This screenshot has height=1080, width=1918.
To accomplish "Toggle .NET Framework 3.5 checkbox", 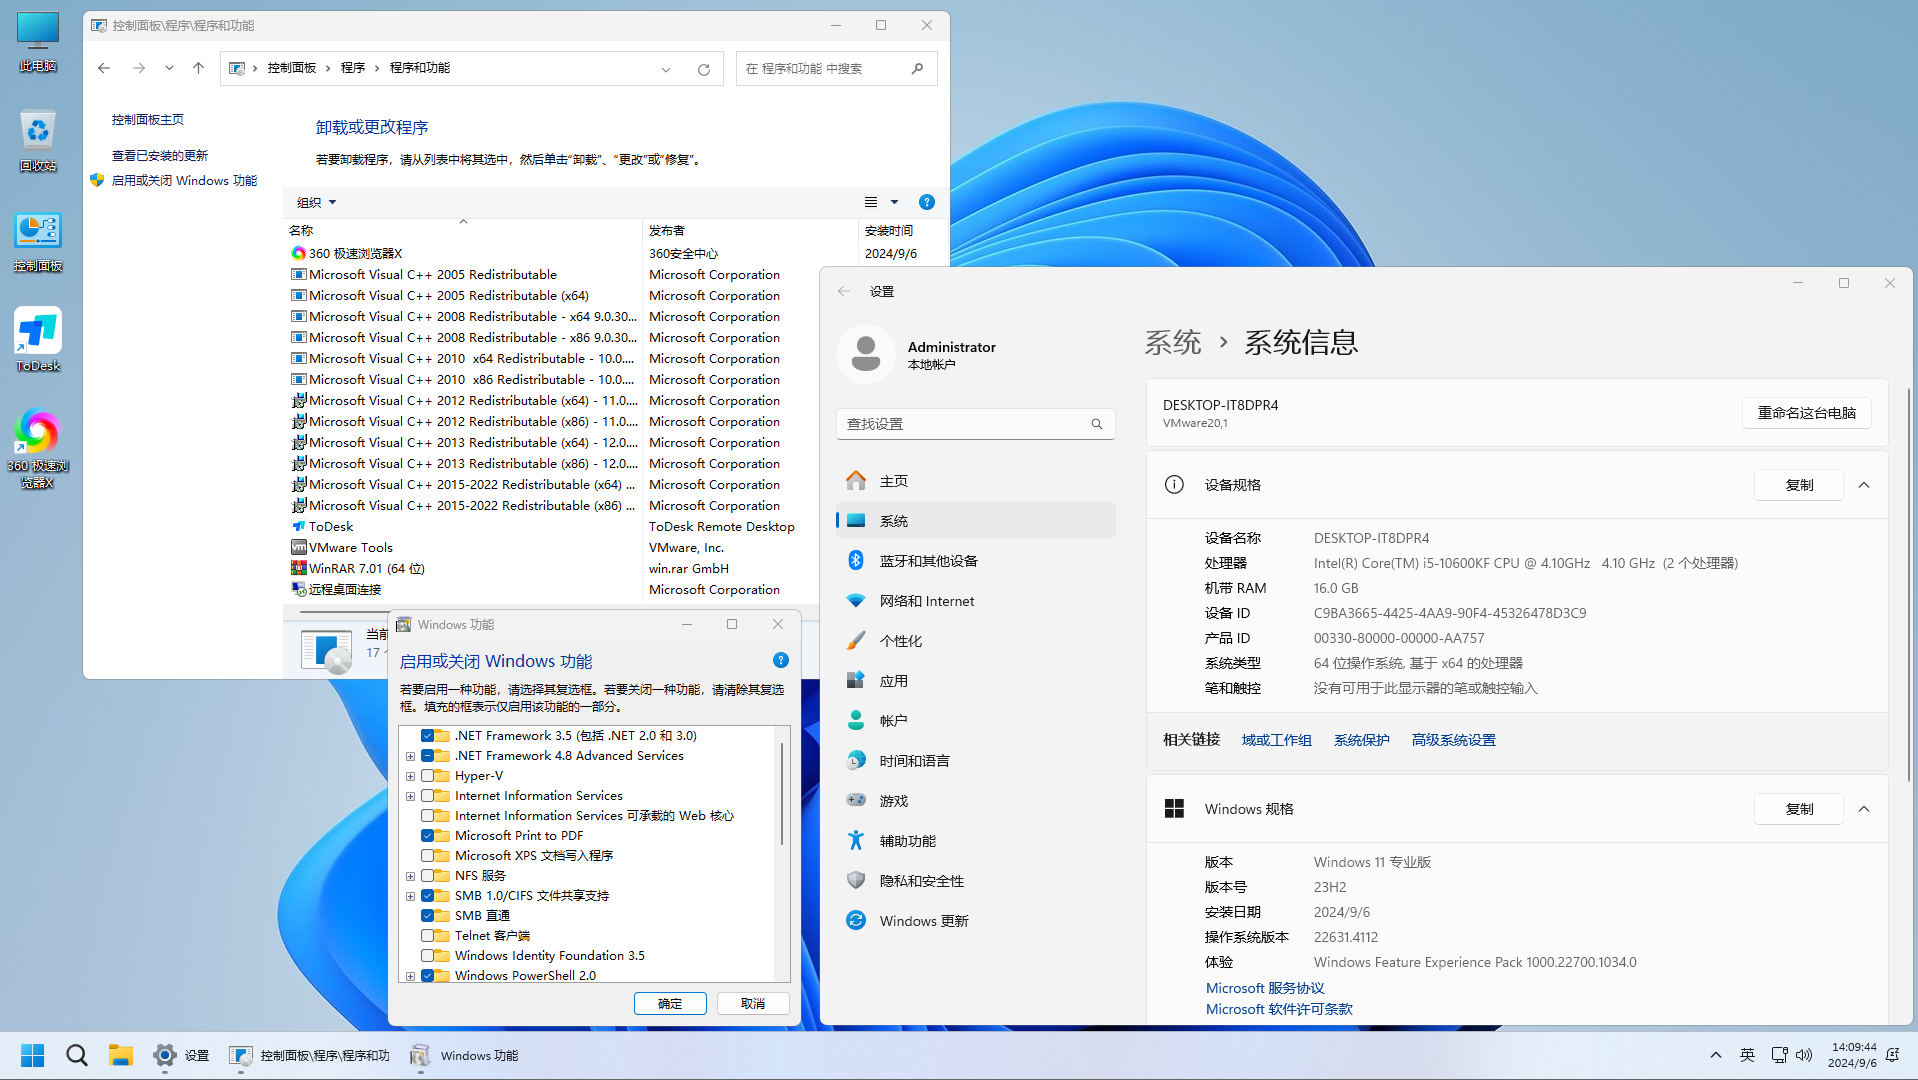I will [428, 736].
